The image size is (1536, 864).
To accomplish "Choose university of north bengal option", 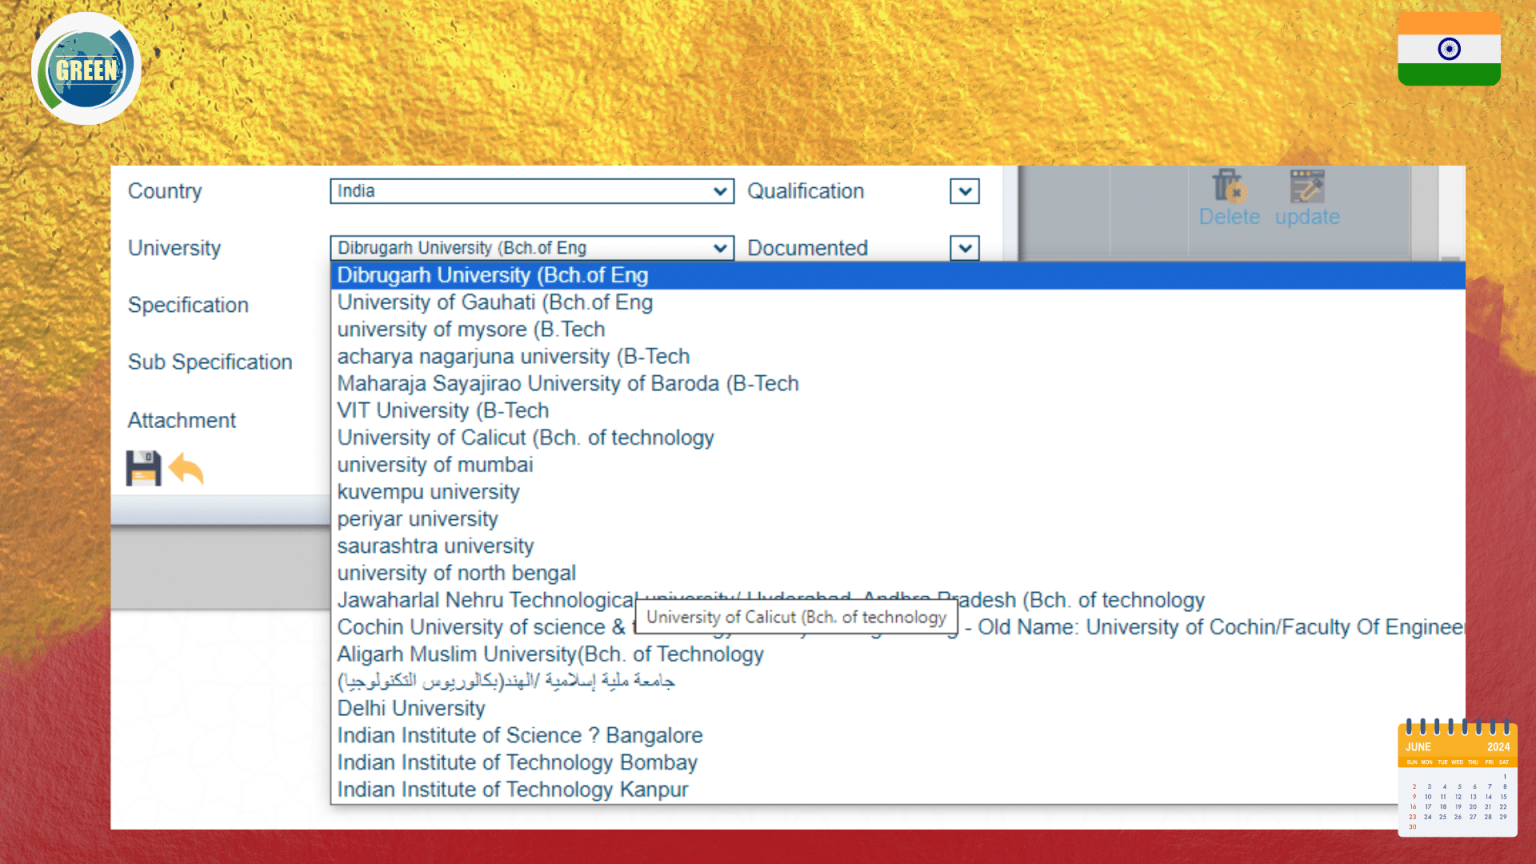I will tap(898, 572).
